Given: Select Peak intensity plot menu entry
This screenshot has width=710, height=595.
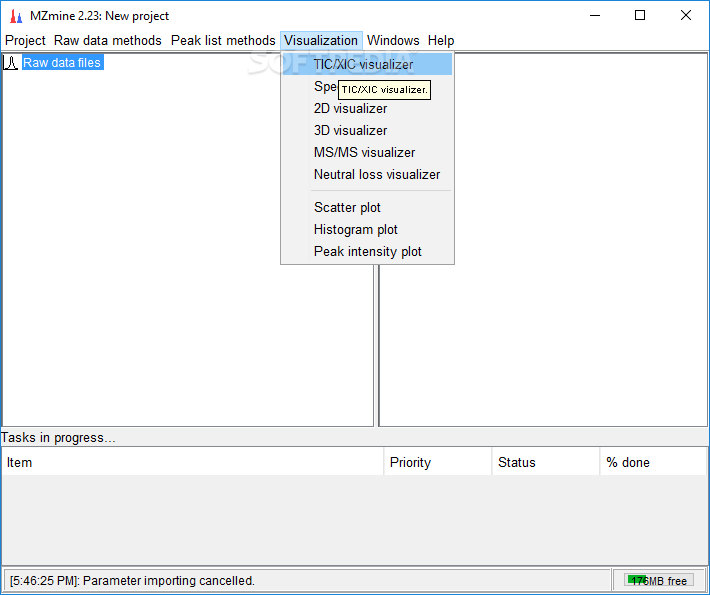Looking at the screenshot, I should (367, 251).
